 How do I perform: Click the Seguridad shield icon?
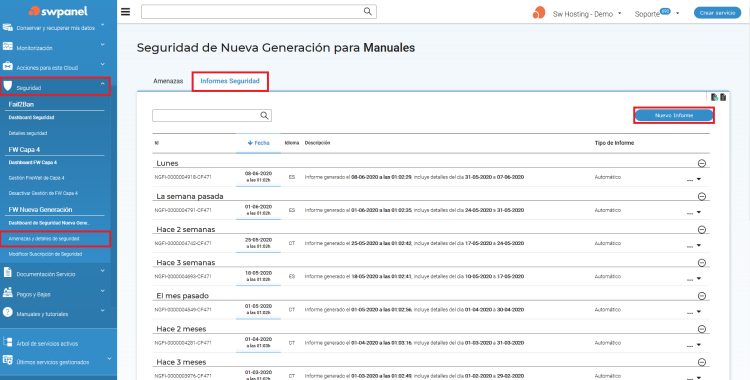click(8, 86)
